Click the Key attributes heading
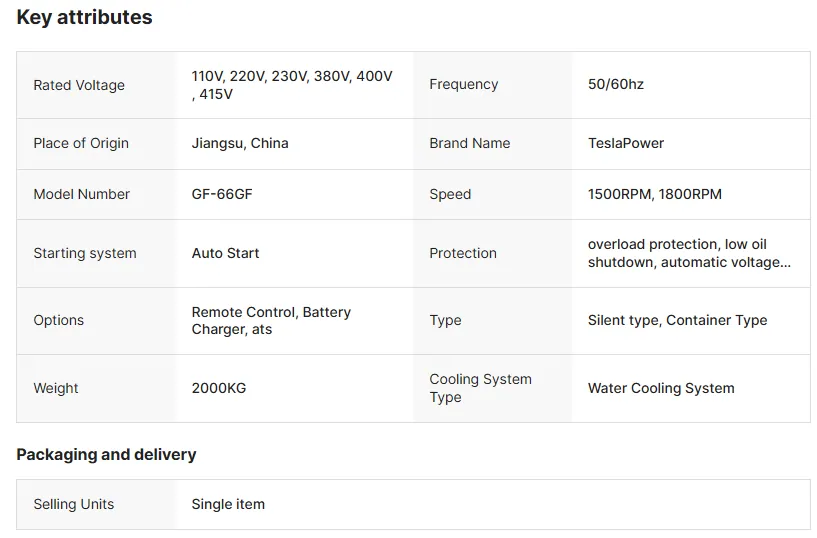Image resolution: width=817 pixels, height=538 pixels. click(x=84, y=17)
